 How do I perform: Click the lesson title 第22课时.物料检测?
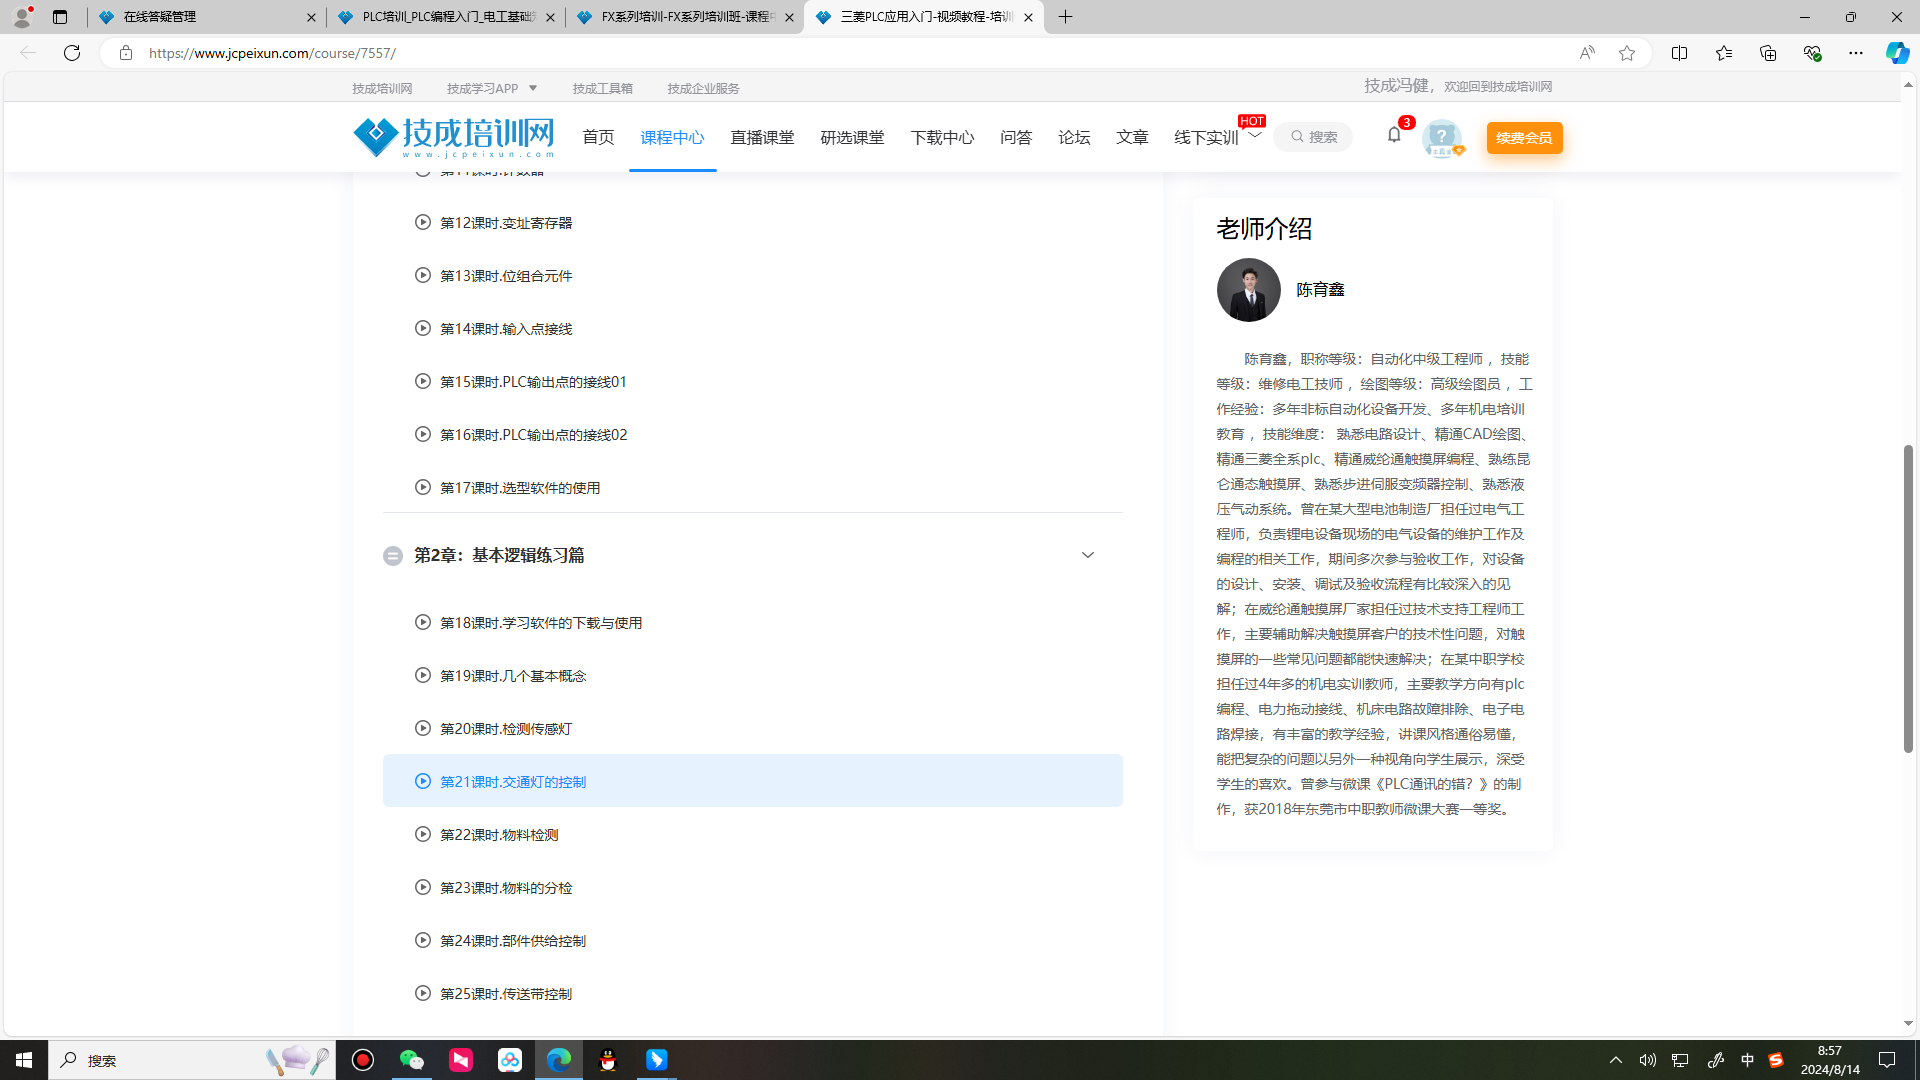(499, 835)
